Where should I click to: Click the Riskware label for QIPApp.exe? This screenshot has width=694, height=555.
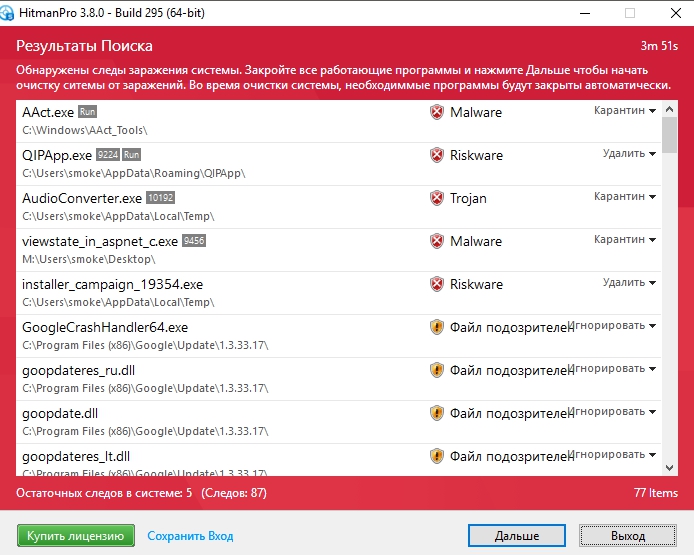[x=476, y=155]
